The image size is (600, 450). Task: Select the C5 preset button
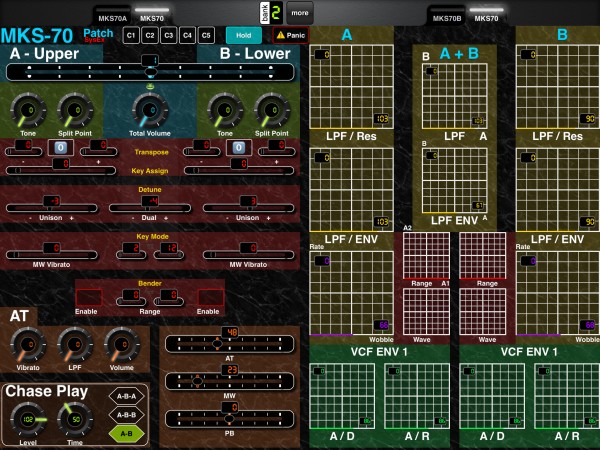(206, 36)
